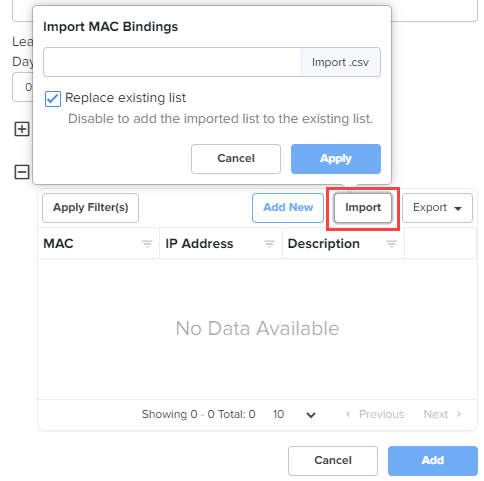The image size is (484, 481).
Task: Click Apply Filter(s) button
Action: pos(91,208)
